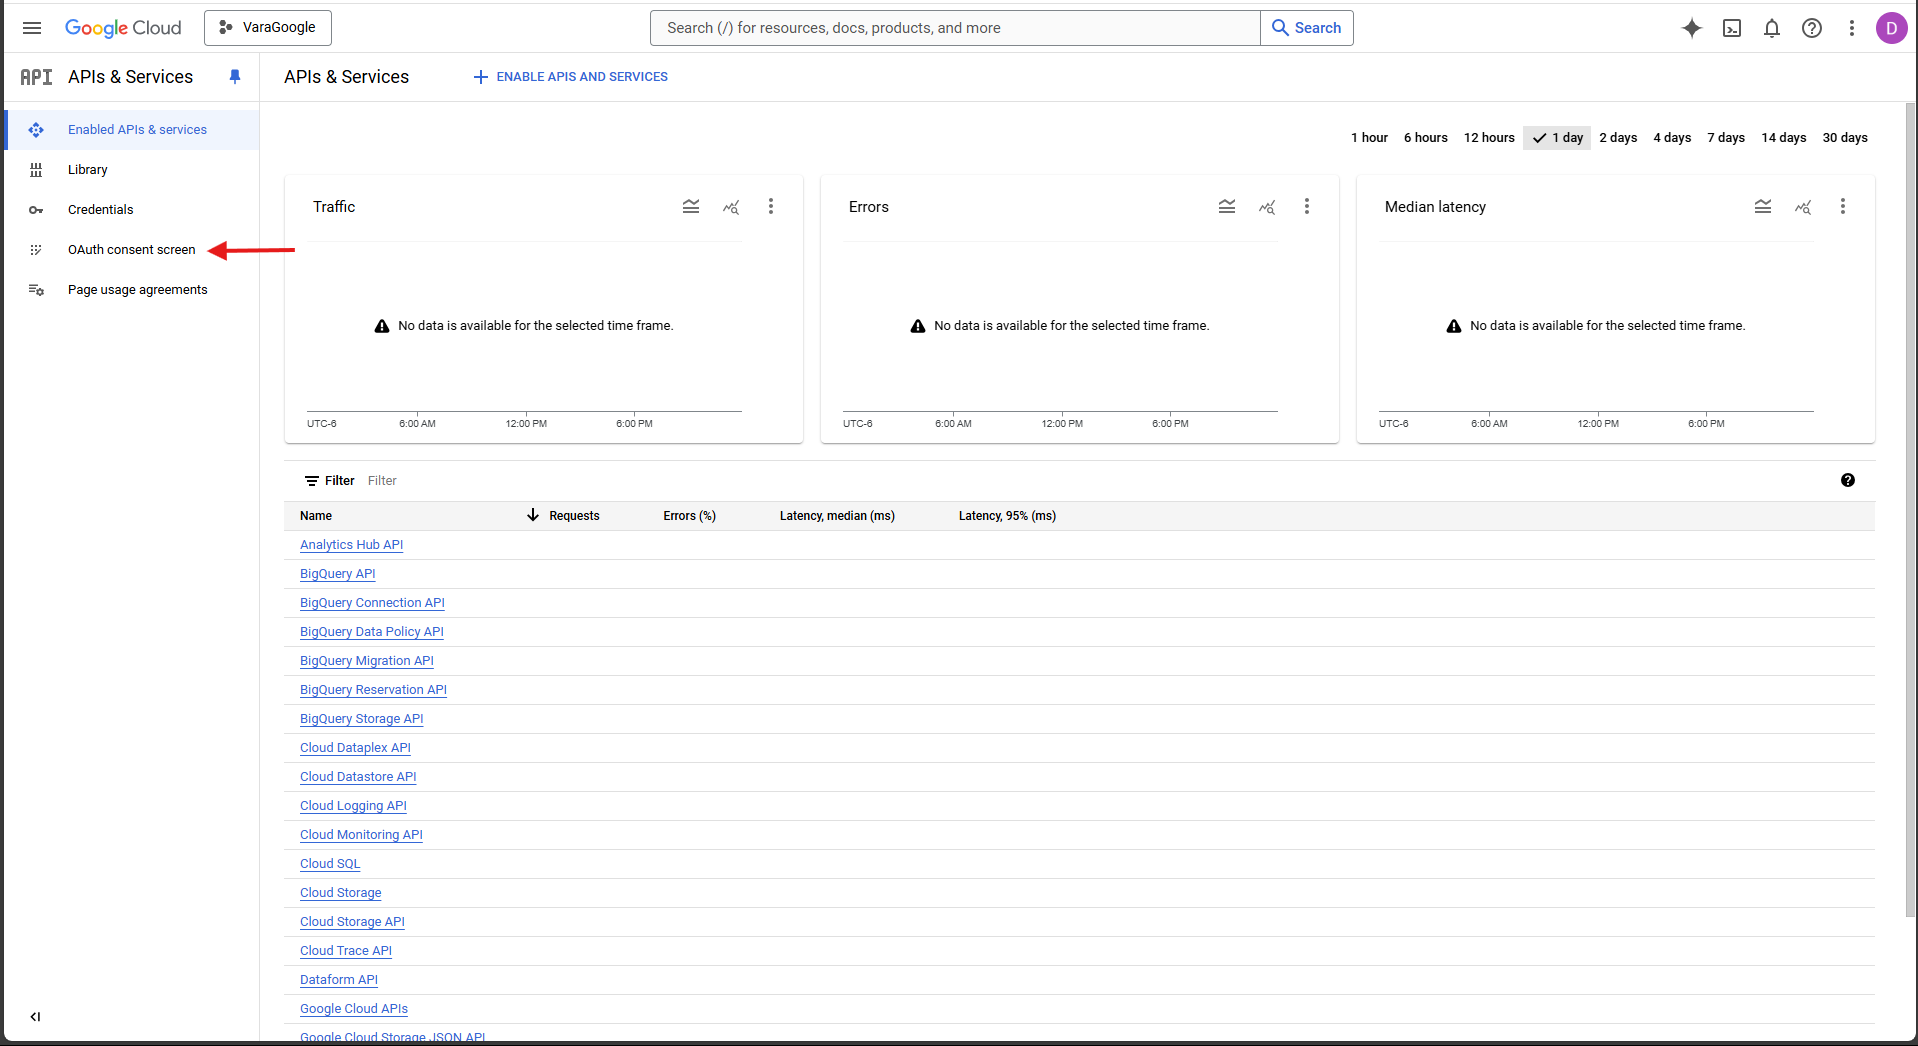Screen dimensions: 1918x1046
Task: Open Analytics Hub API link
Action: (351, 545)
